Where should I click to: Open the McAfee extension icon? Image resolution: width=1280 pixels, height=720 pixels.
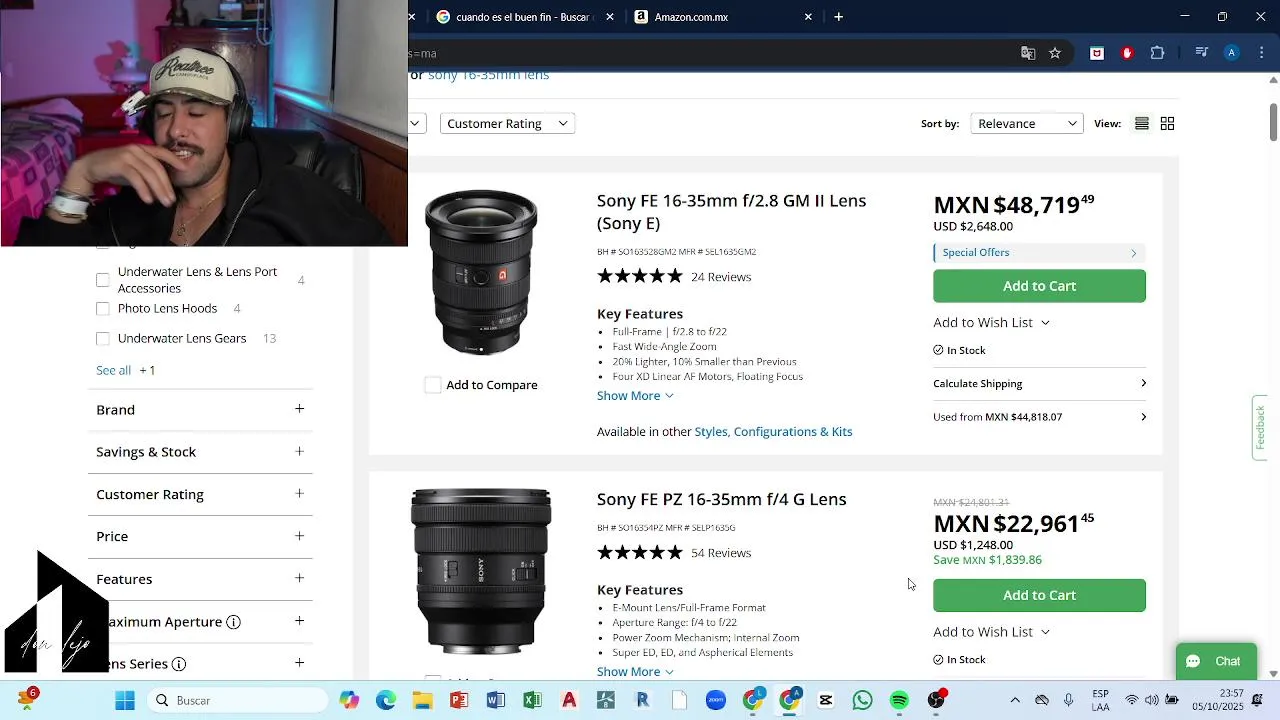[1097, 53]
